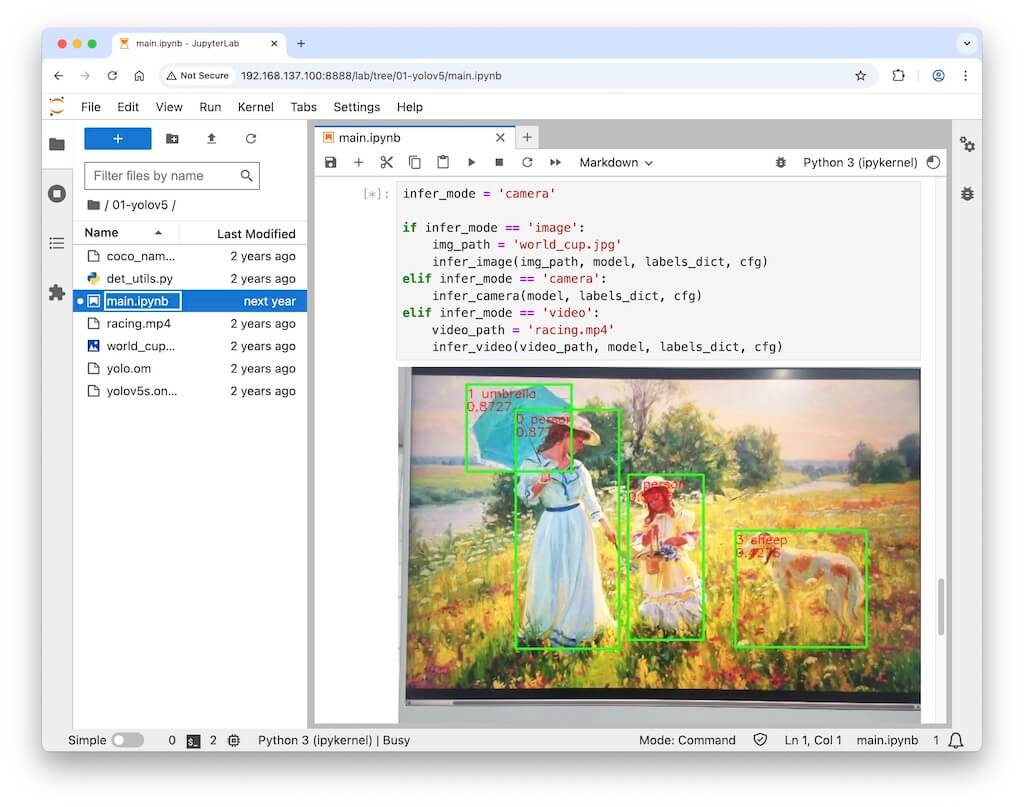Open the Markdown cell type dropdown
Image resolution: width=1024 pixels, height=807 pixels.
(x=616, y=163)
